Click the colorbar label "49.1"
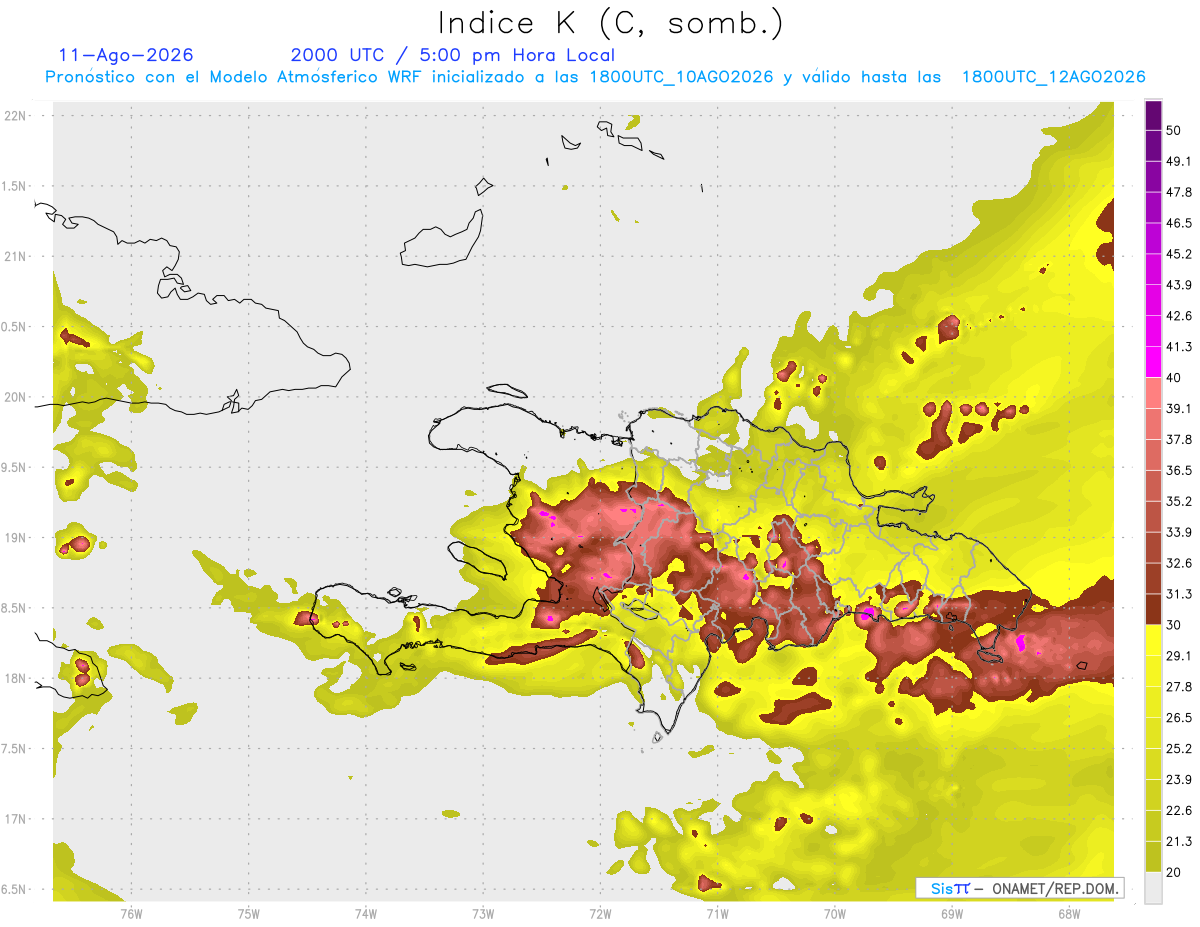1200x927 pixels. pyautogui.click(x=1179, y=161)
